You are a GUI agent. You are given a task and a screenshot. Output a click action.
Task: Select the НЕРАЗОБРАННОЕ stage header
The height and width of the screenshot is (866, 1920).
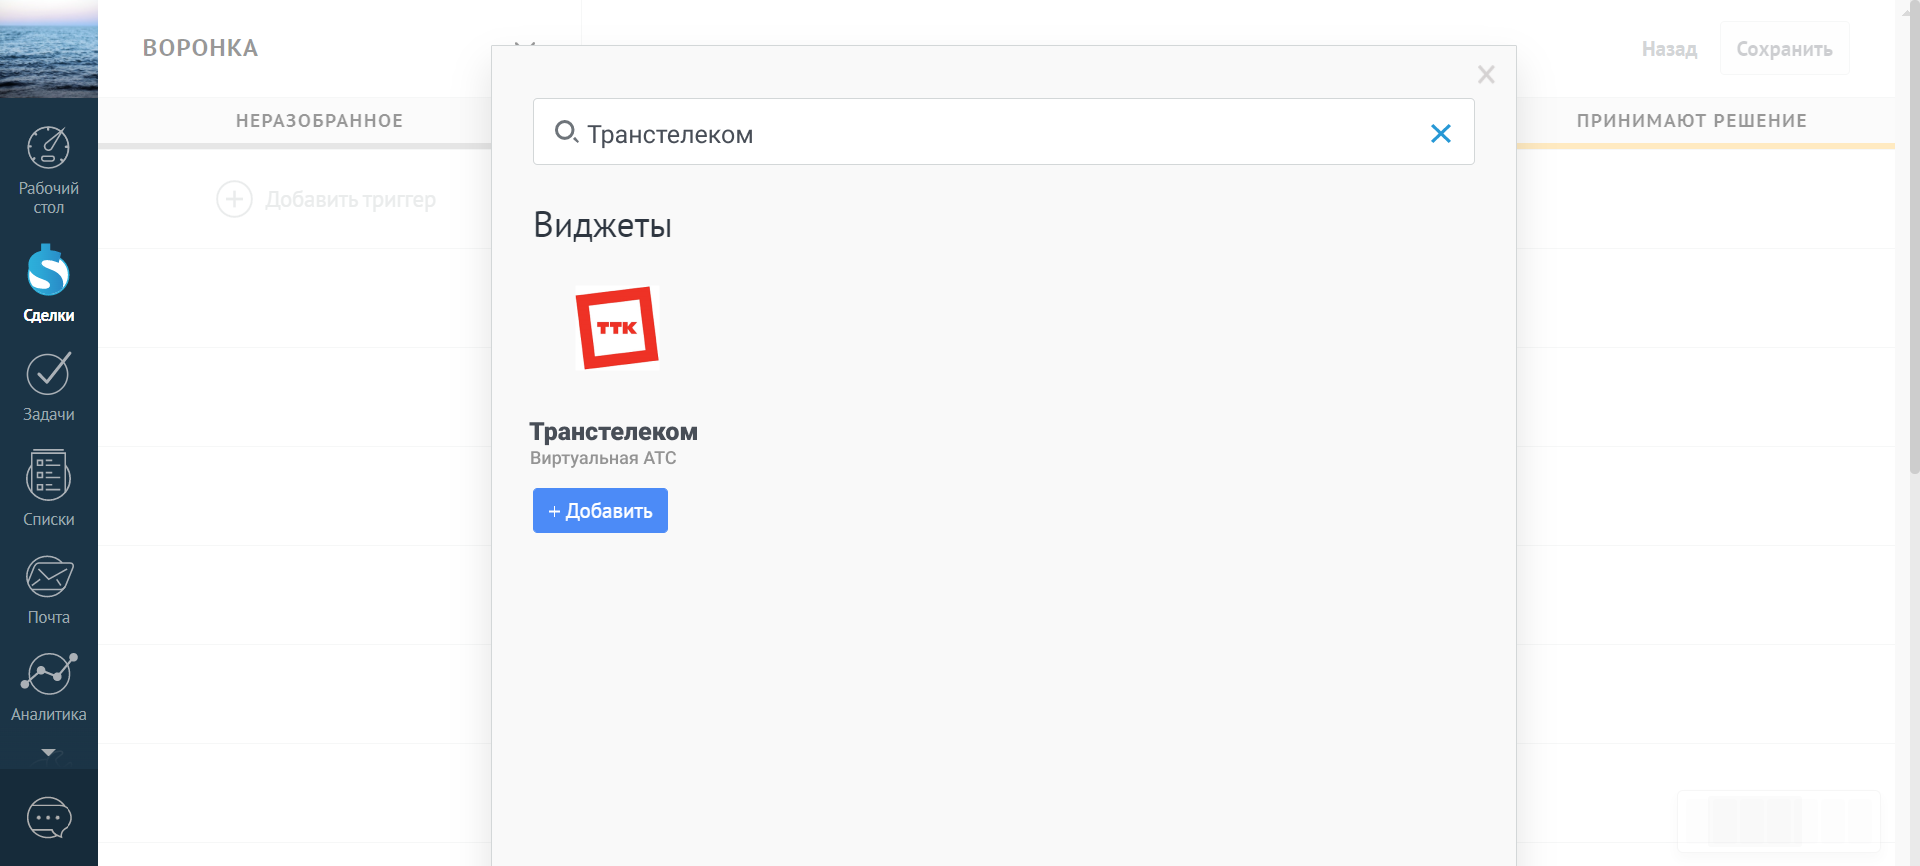[319, 121]
